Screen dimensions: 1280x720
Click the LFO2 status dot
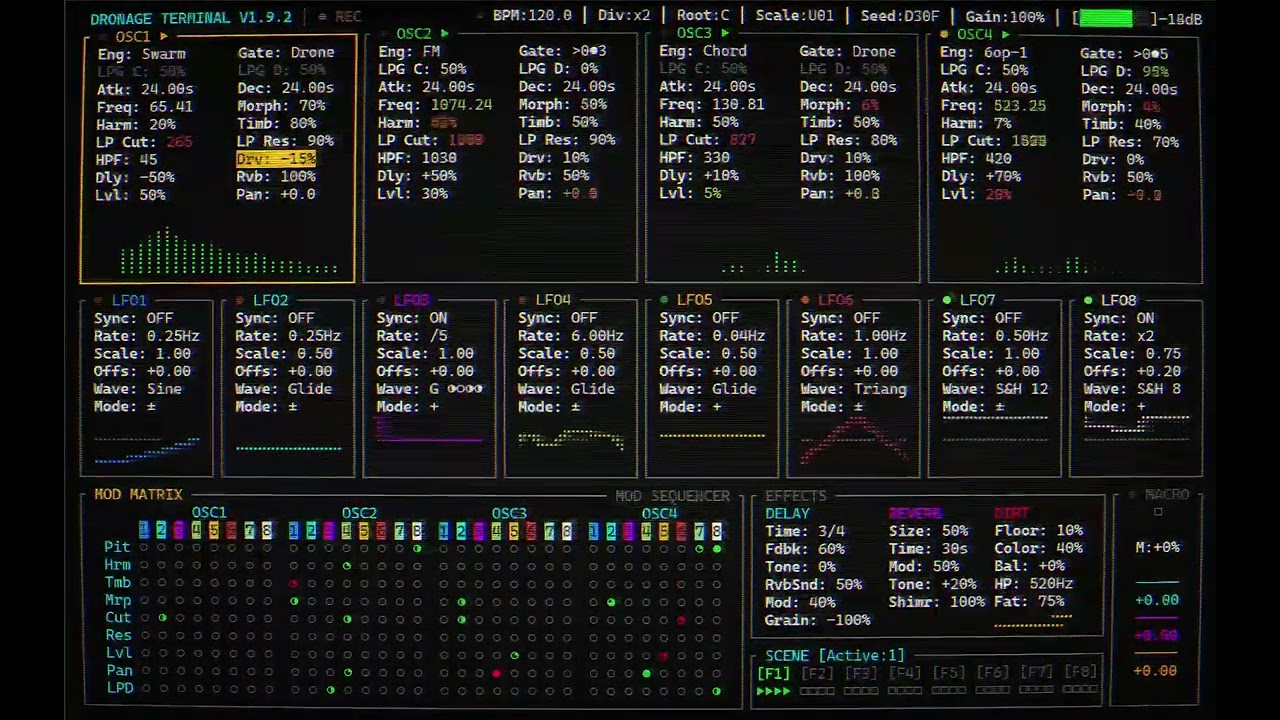(240, 300)
